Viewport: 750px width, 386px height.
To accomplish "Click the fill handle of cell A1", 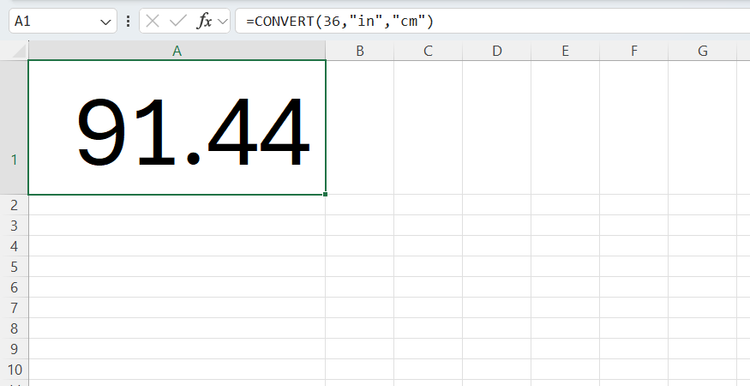I will point(325,194).
